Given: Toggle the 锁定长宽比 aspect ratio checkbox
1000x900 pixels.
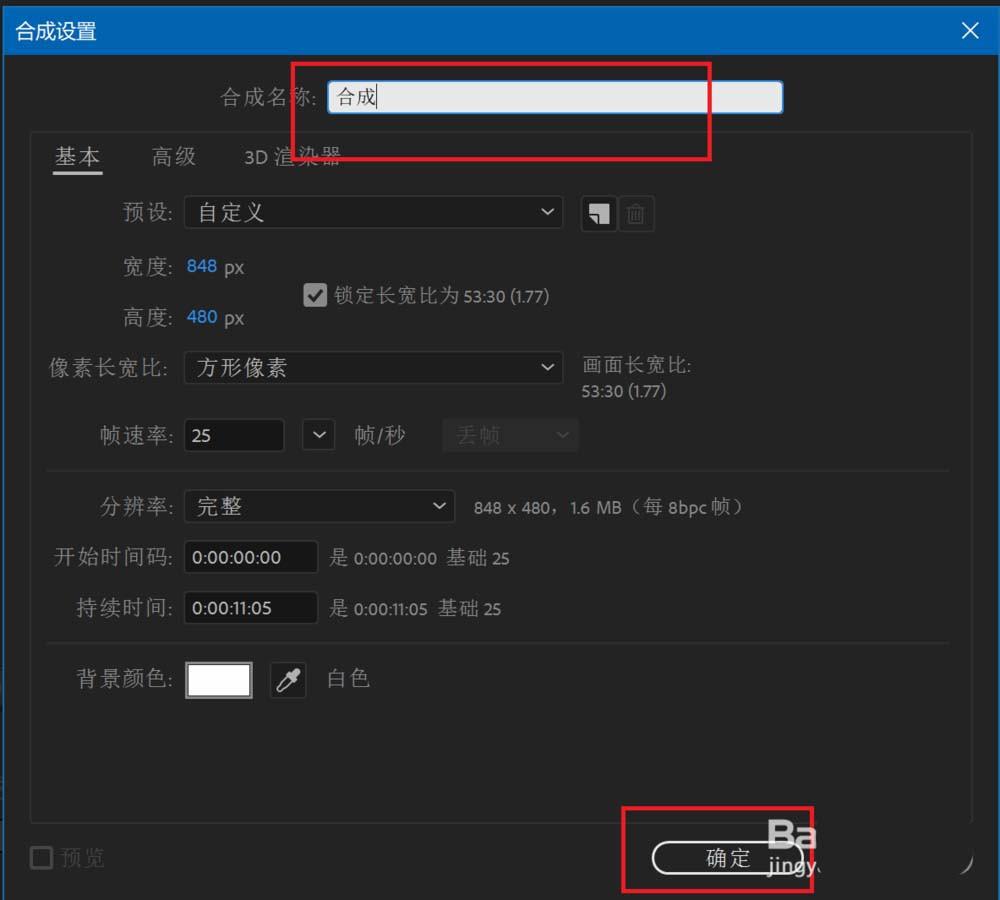Looking at the screenshot, I should [x=313, y=294].
